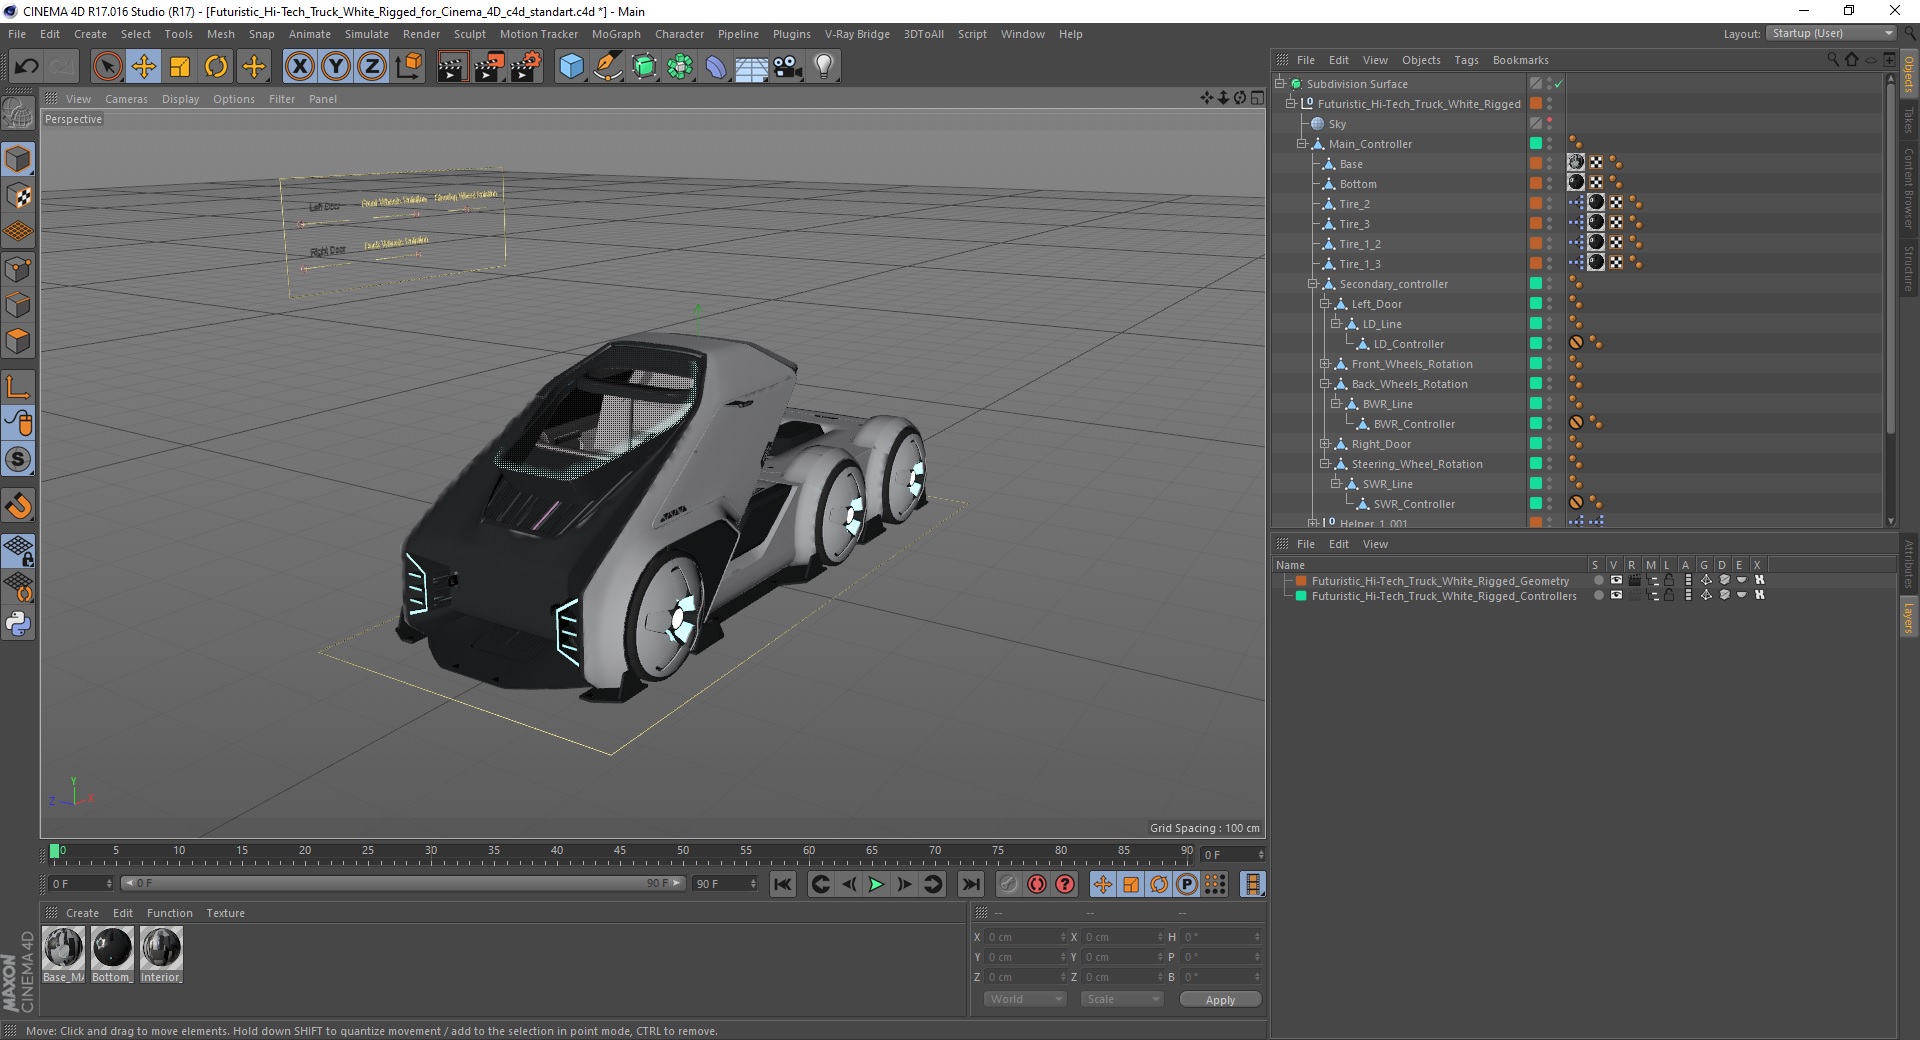This screenshot has width=1920, height=1040.
Task: Collapse the Main_Controller tree node
Action: (x=1302, y=144)
